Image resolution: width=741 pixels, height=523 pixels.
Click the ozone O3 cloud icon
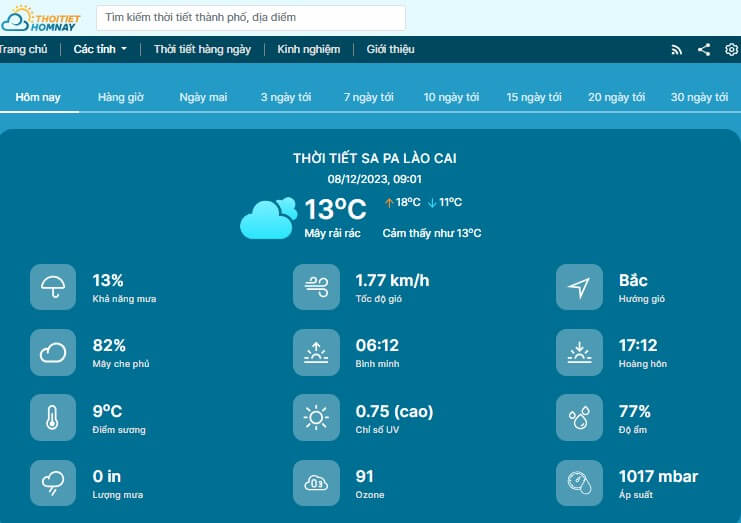click(316, 483)
